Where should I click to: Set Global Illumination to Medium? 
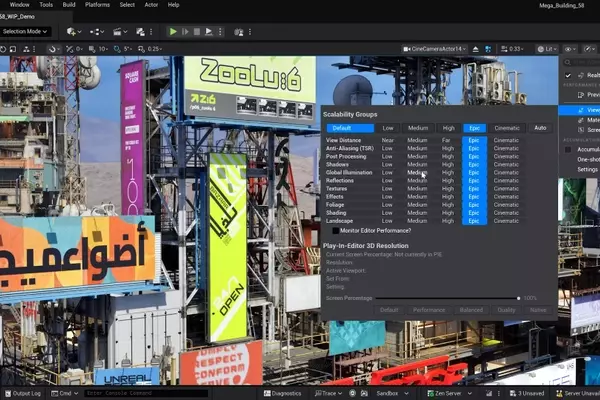tap(417, 173)
